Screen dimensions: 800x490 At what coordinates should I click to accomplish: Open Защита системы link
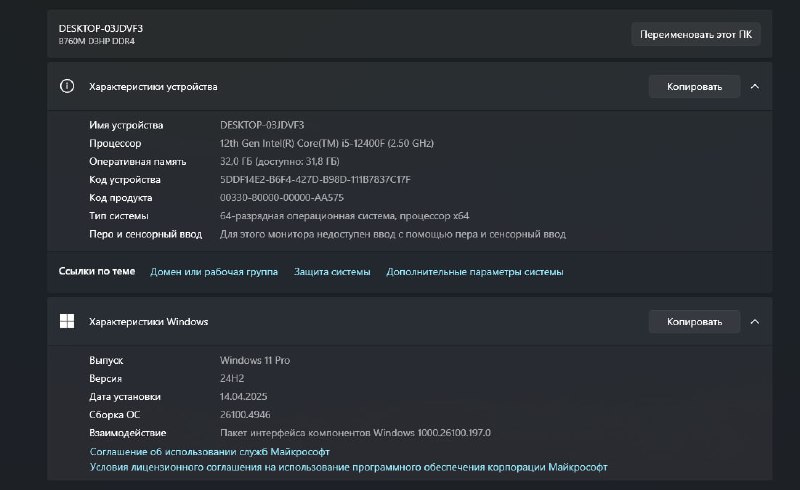(332, 272)
